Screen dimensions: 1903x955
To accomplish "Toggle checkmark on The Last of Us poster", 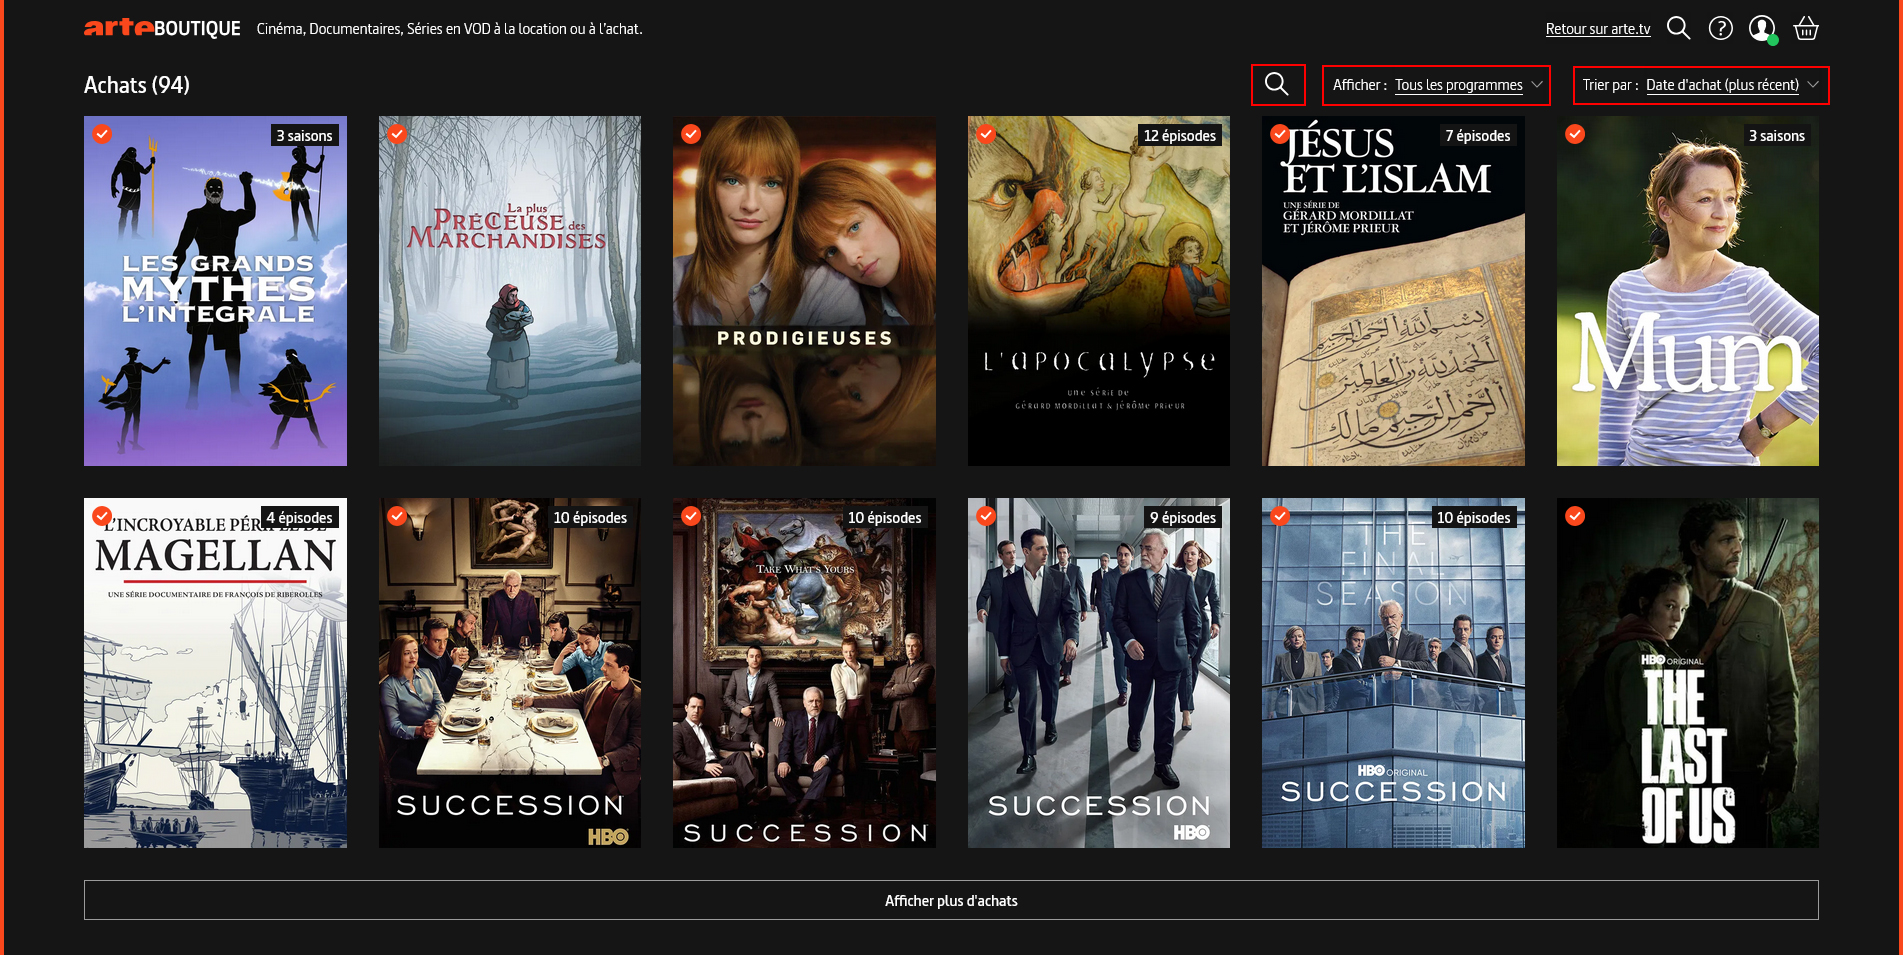I will click(1575, 516).
